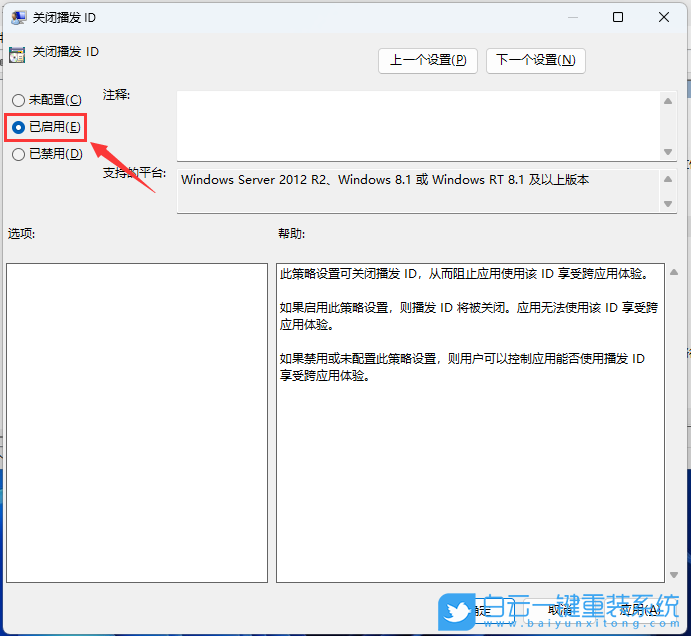Click the title bar app icon
The height and width of the screenshot is (636, 691).
pos(19,18)
